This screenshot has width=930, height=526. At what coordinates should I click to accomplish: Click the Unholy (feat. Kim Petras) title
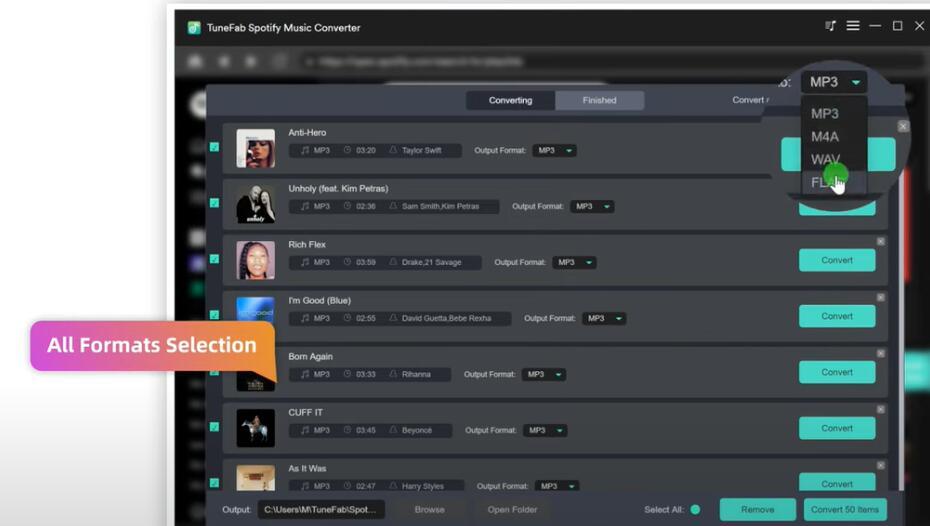[338, 189]
